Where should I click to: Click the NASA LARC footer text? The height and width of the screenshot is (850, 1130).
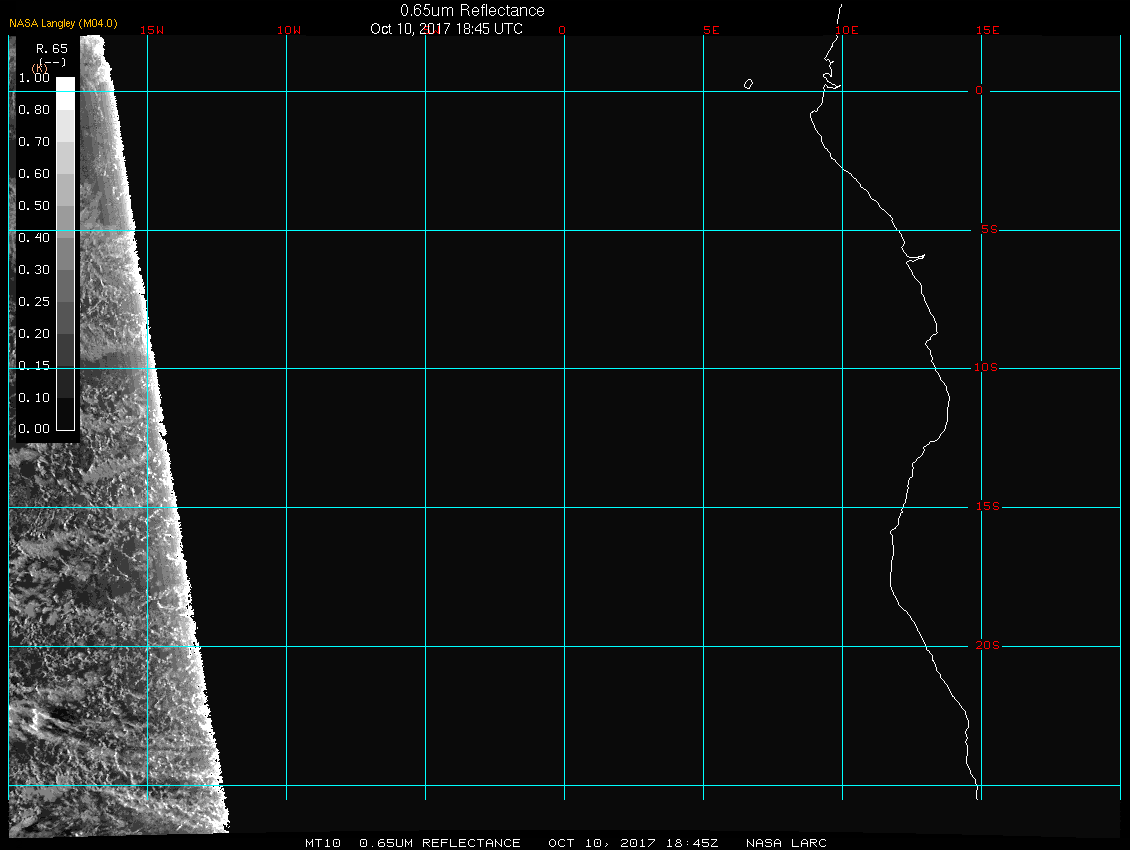tap(786, 843)
